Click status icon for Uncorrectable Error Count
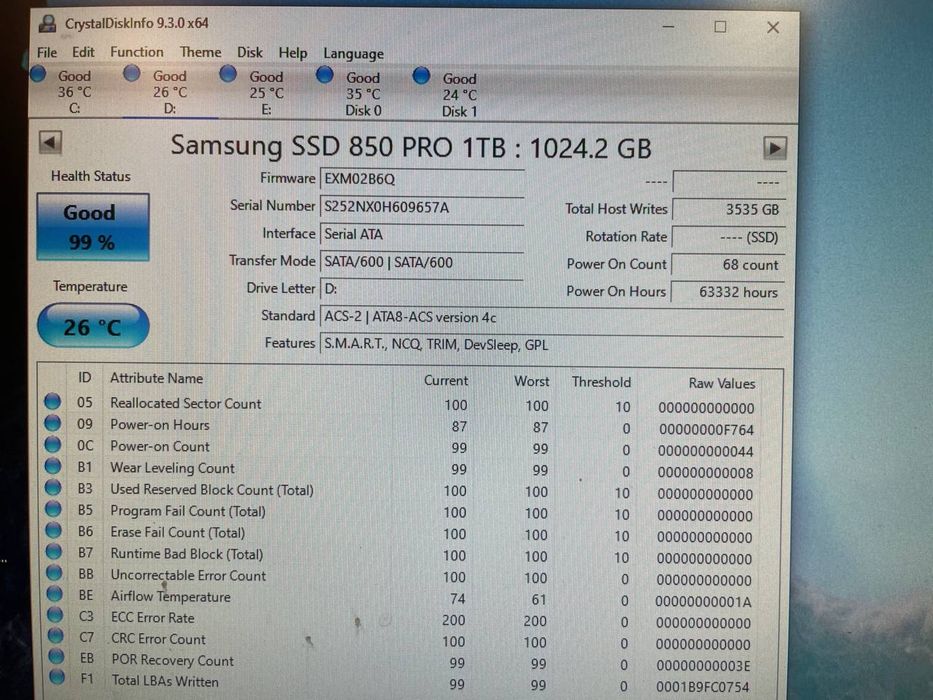The height and width of the screenshot is (700, 933). tap(54, 573)
